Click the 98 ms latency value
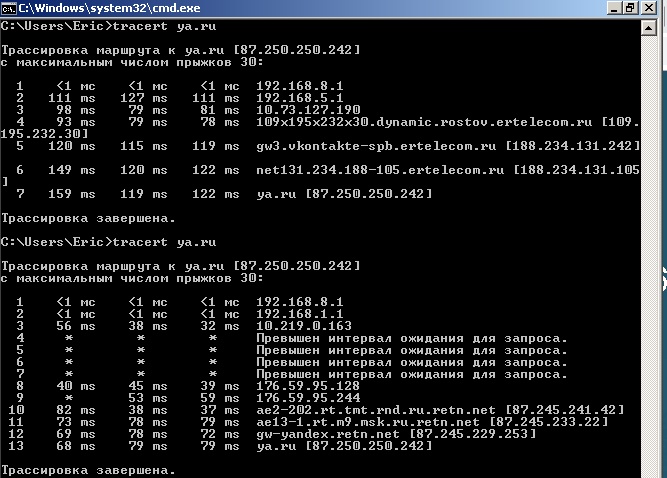Image resolution: width=667 pixels, height=478 pixels. 76,110
